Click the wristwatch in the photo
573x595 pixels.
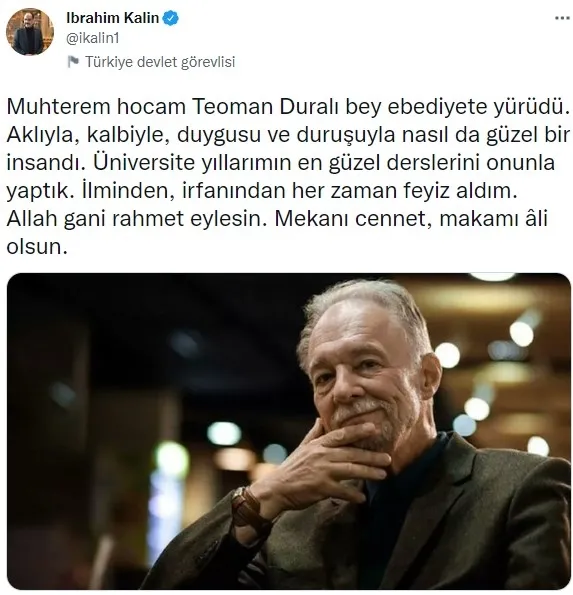pyautogui.click(x=247, y=507)
